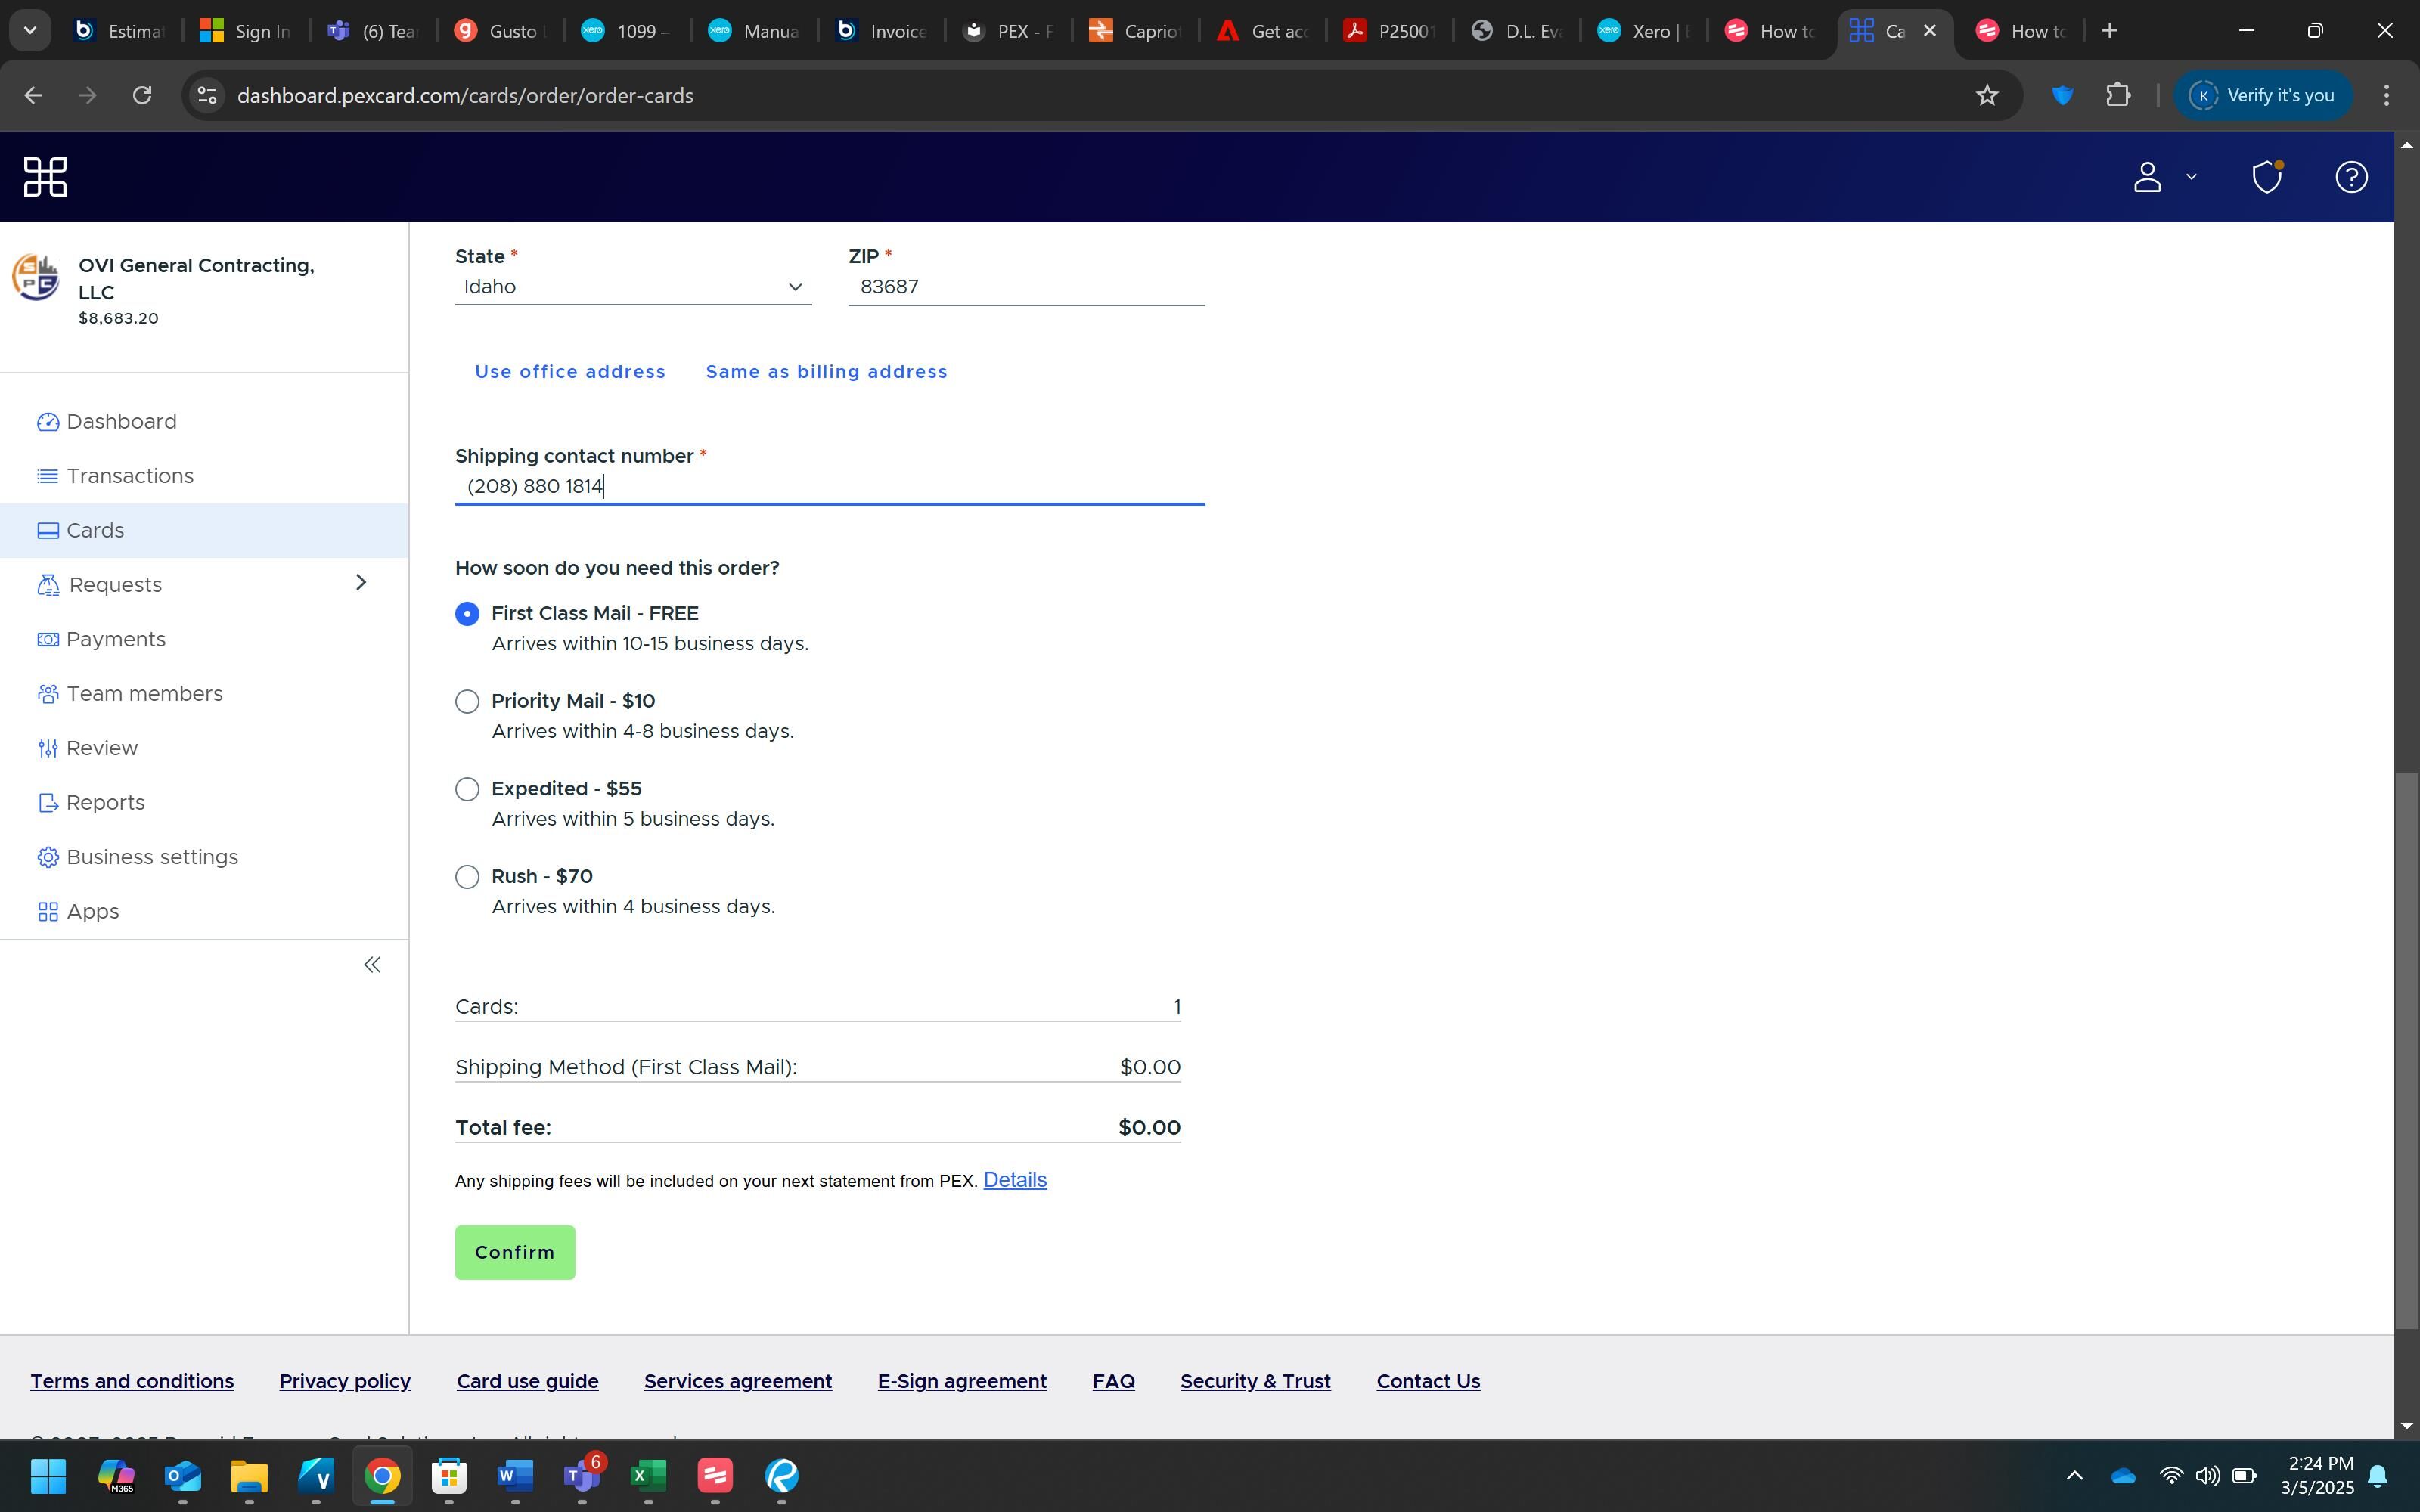Click Same as billing address link
2420x1512 pixels.
826,372
